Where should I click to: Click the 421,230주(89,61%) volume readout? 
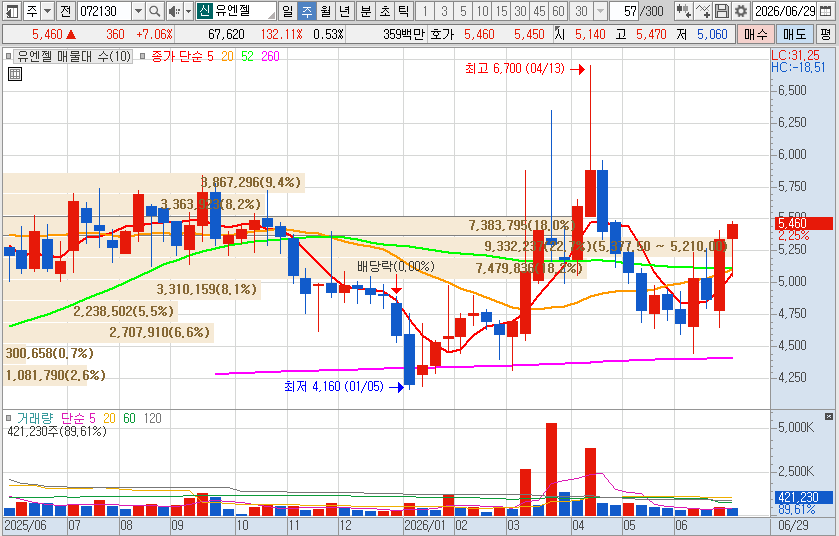click(57, 431)
